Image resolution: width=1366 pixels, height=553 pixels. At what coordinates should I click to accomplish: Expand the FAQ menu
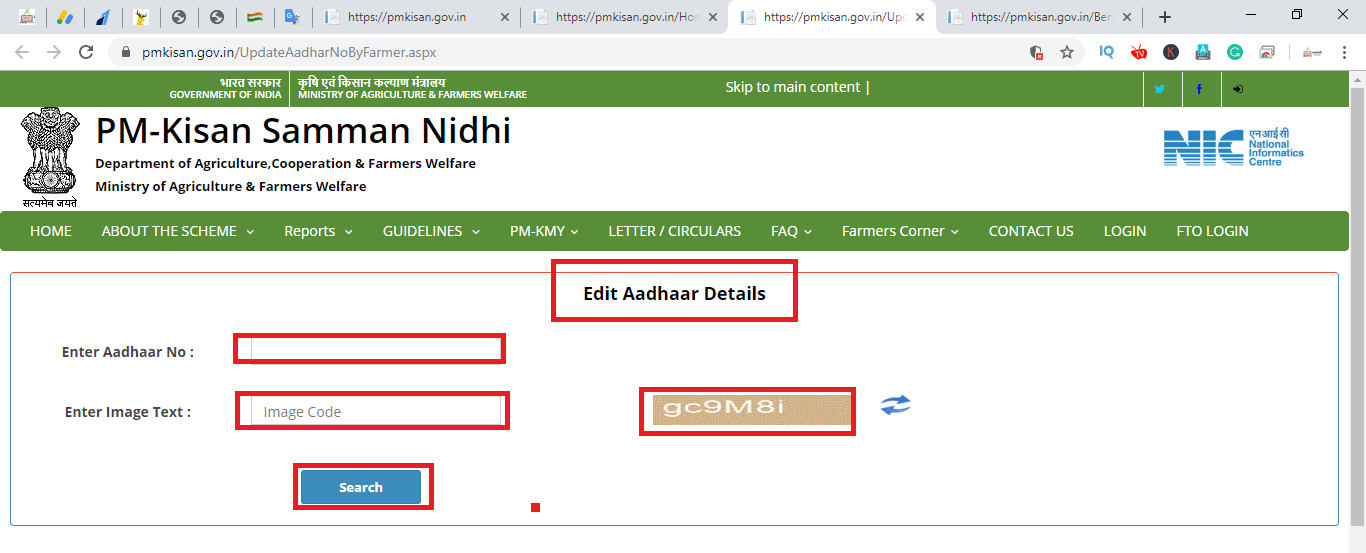791,231
